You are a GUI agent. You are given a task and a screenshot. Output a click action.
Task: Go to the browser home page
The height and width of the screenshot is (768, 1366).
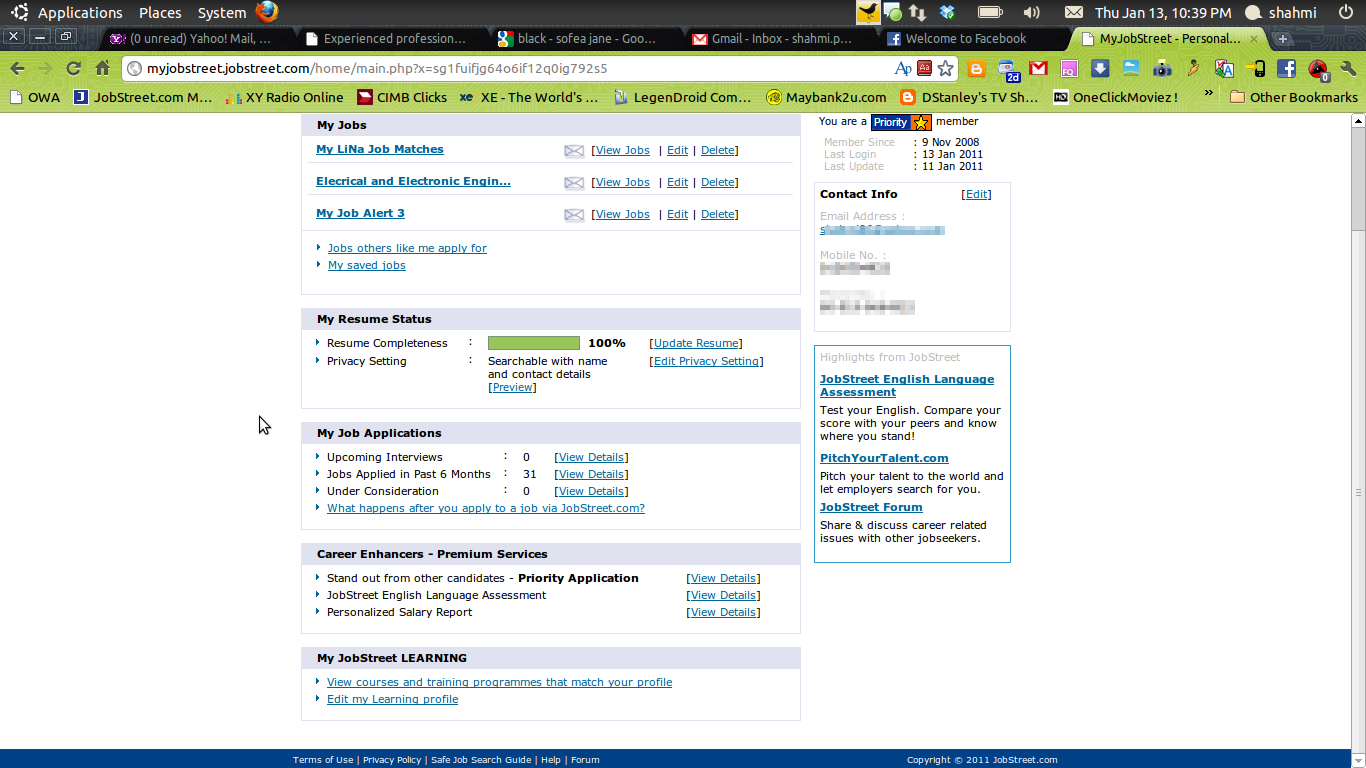[102, 68]
